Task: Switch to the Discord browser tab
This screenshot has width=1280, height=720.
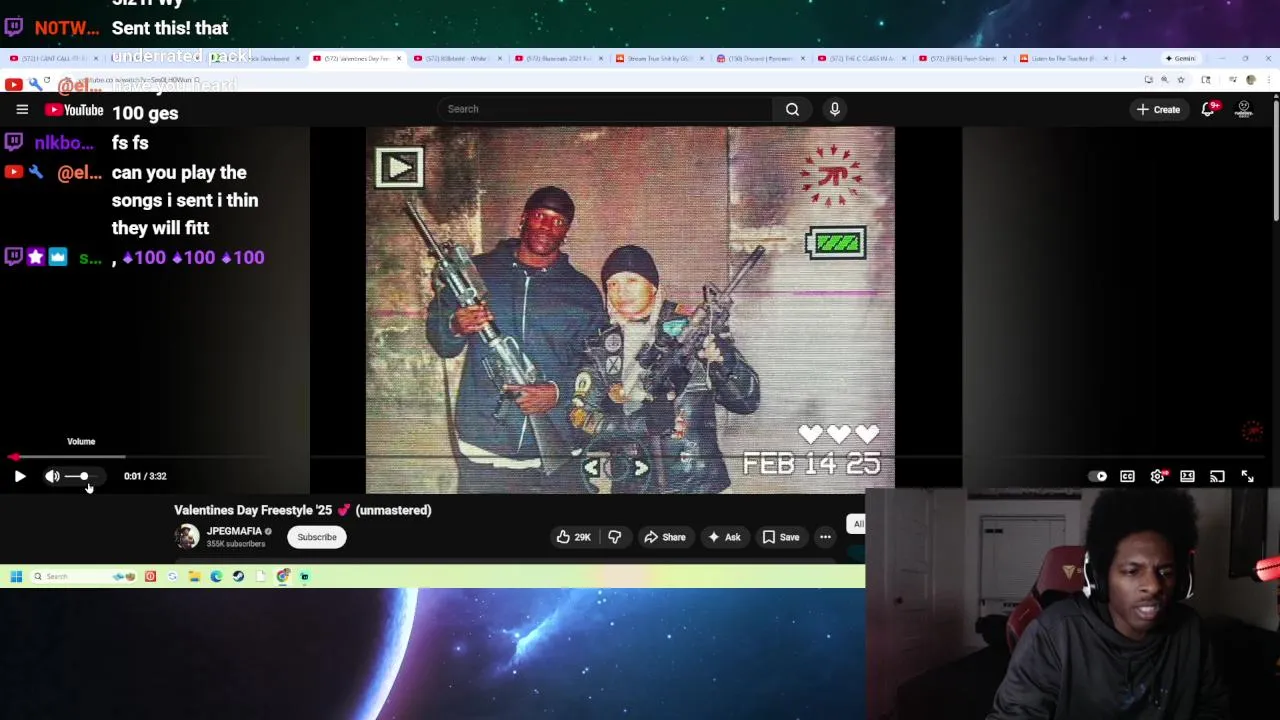Action: (x=760, y=58)
